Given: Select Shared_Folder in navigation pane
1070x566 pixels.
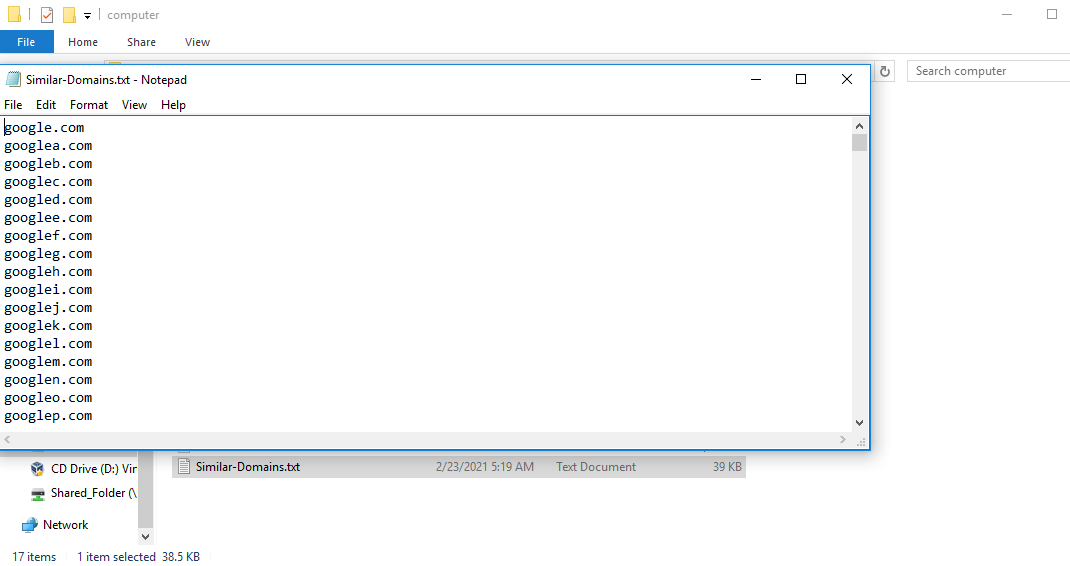Looking at the screenshot, I should [93, 493].
